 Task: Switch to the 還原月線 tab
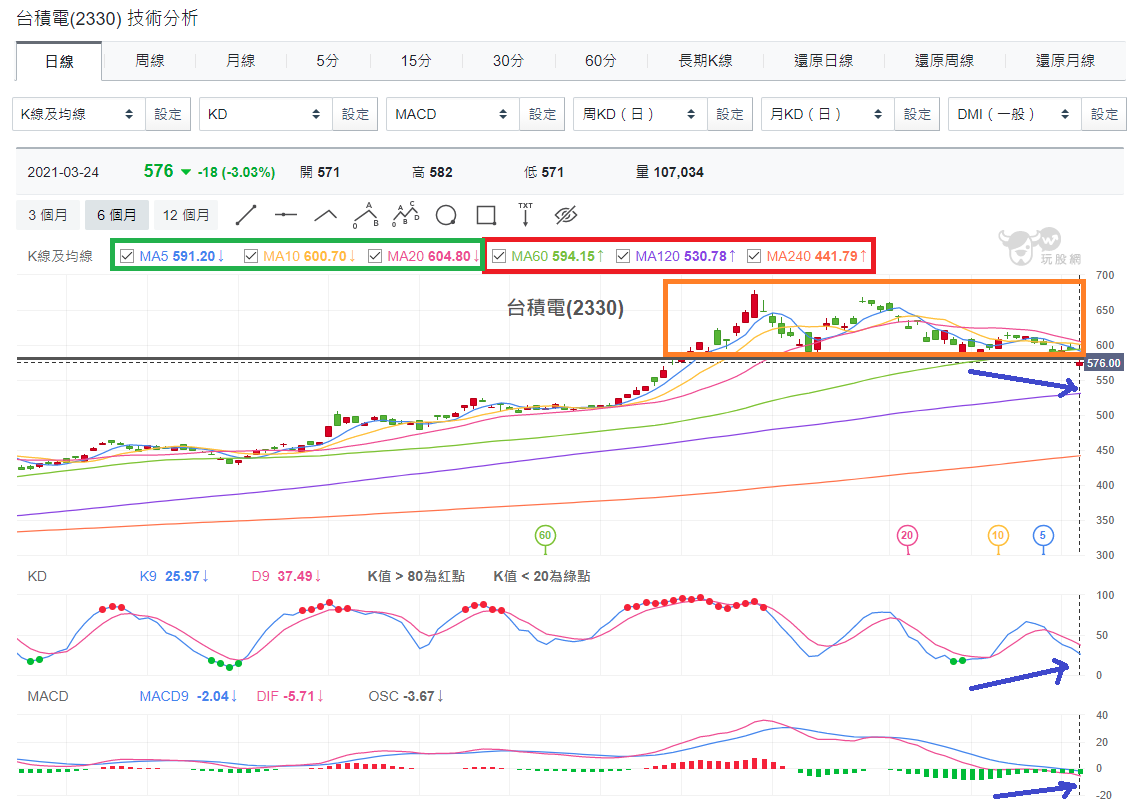(x=1066, y=61)
